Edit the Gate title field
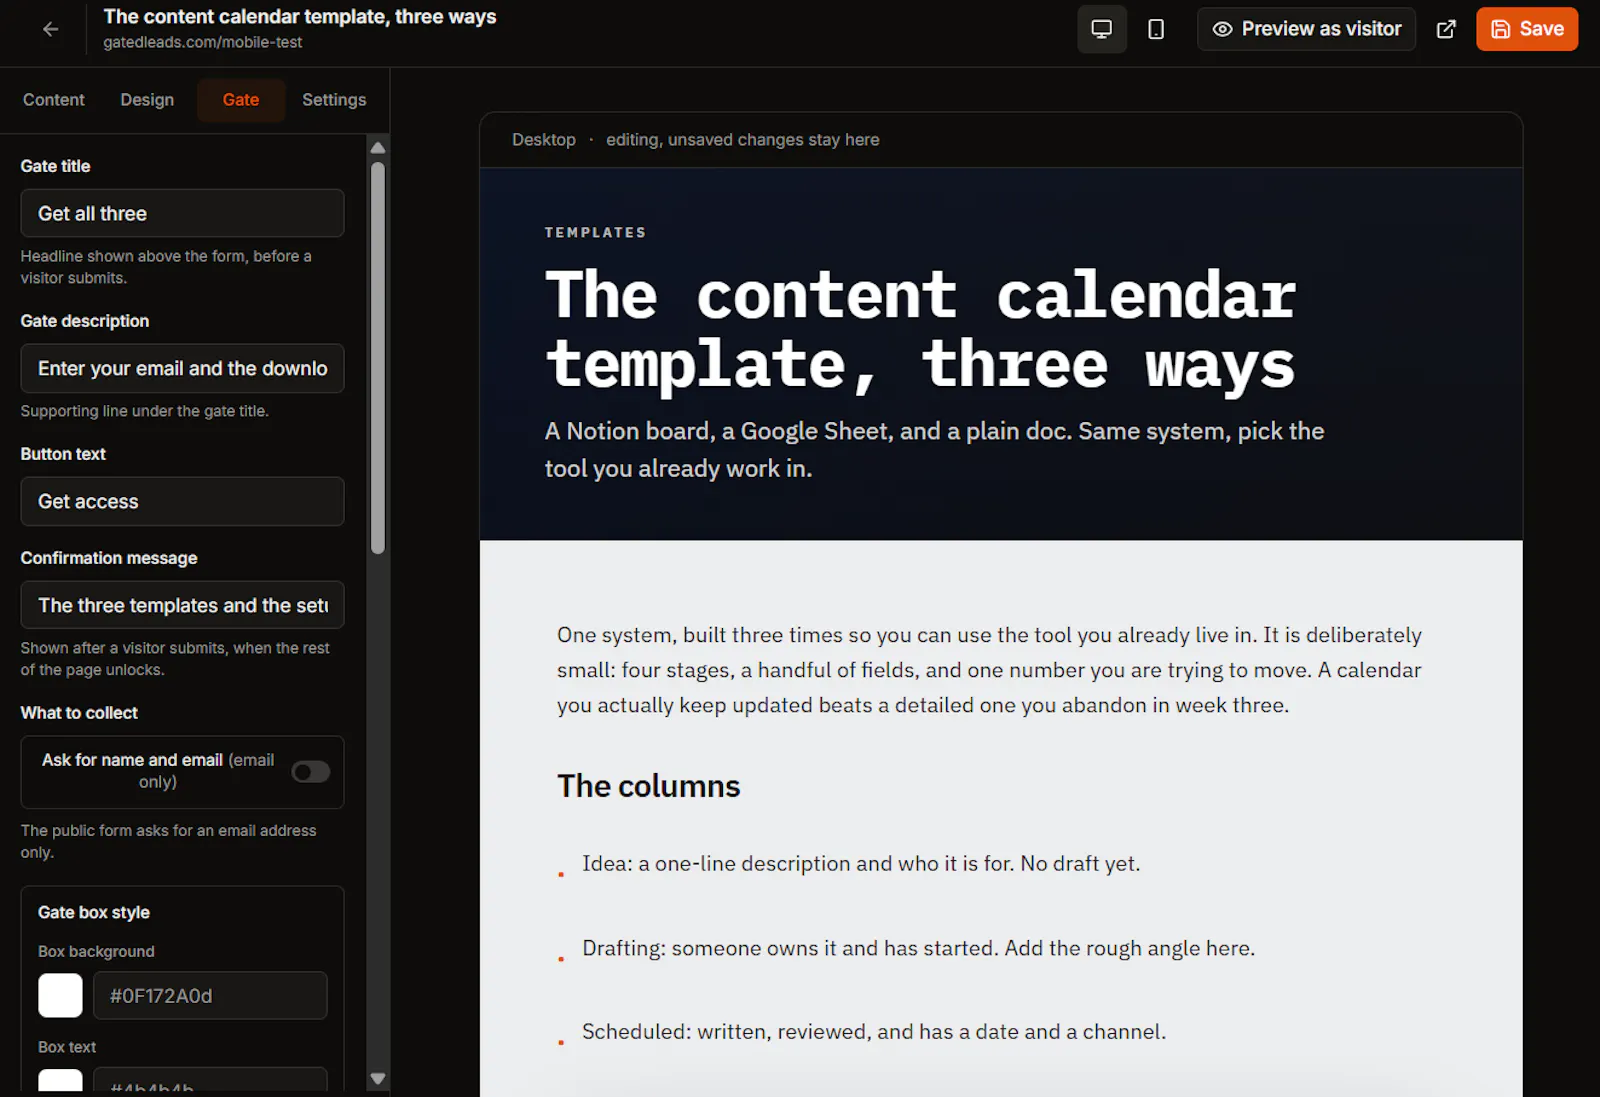1600x1097 pixels. [x=182, y=213]
